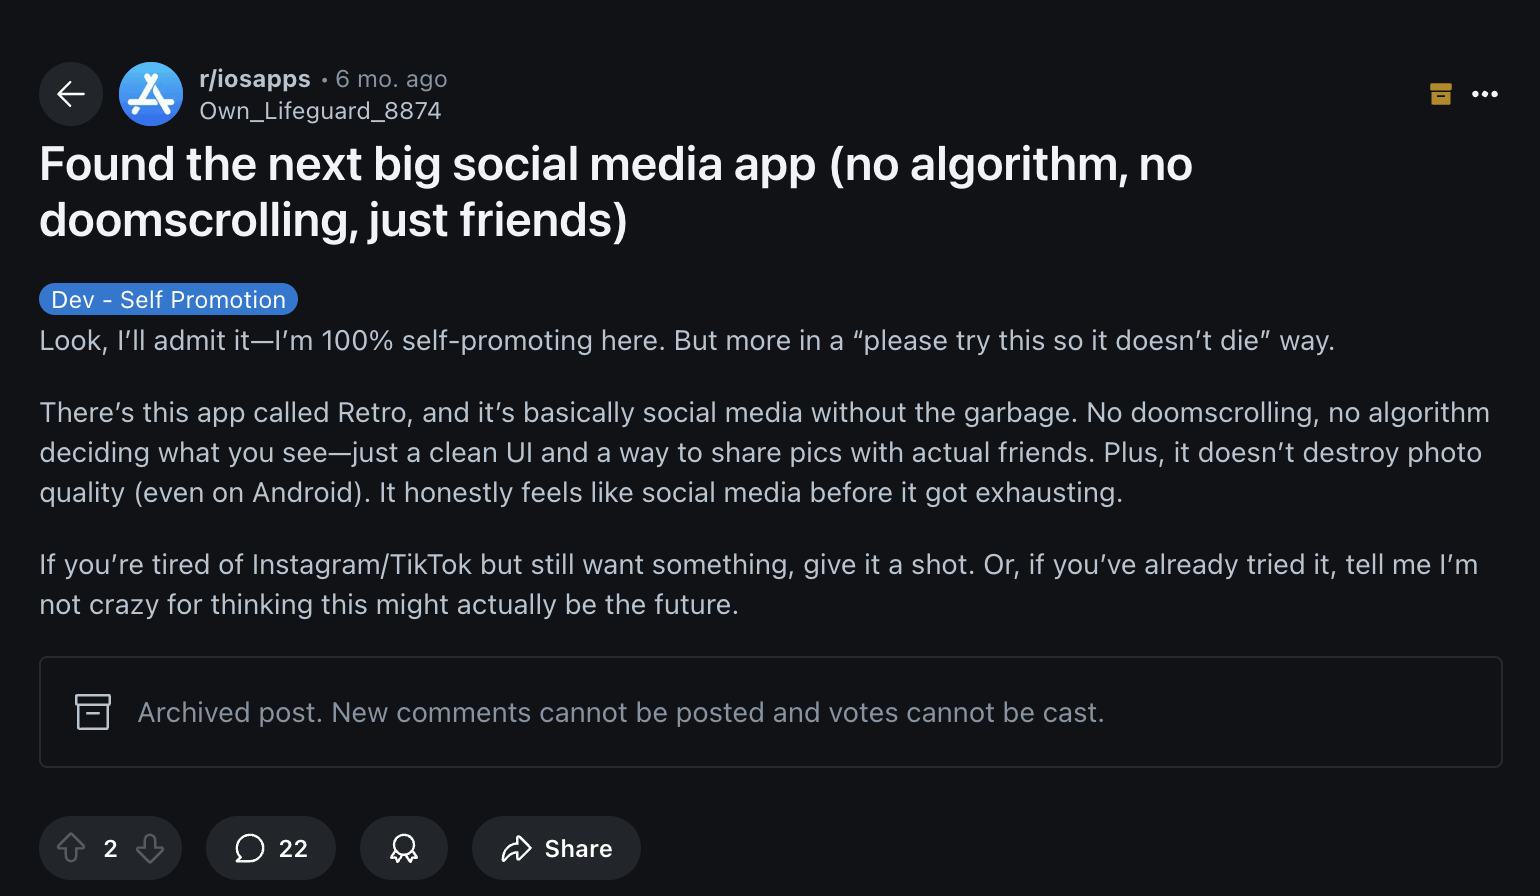Image resolution: width=1540 pixels, height=896 pixels.
Task: Click the Share button
Action: [556, 848]
